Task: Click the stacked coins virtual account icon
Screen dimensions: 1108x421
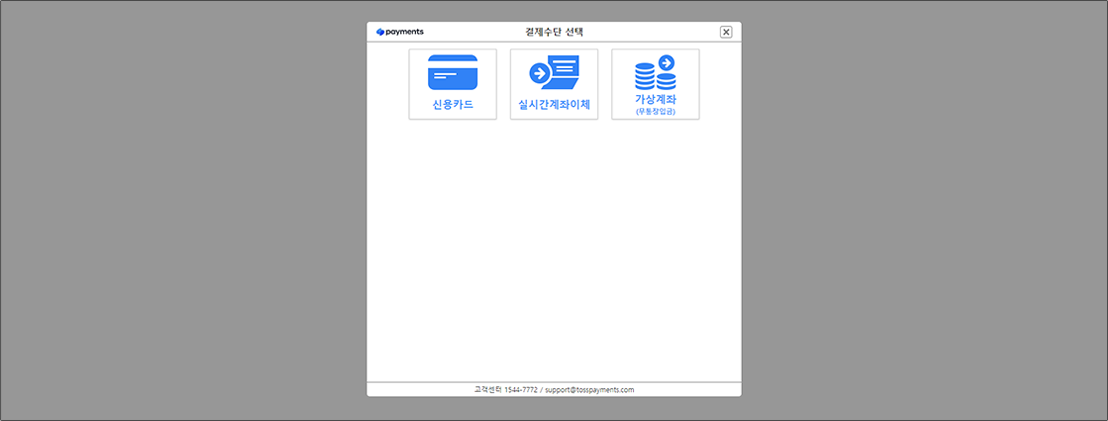Action: [x=655, y=75]
